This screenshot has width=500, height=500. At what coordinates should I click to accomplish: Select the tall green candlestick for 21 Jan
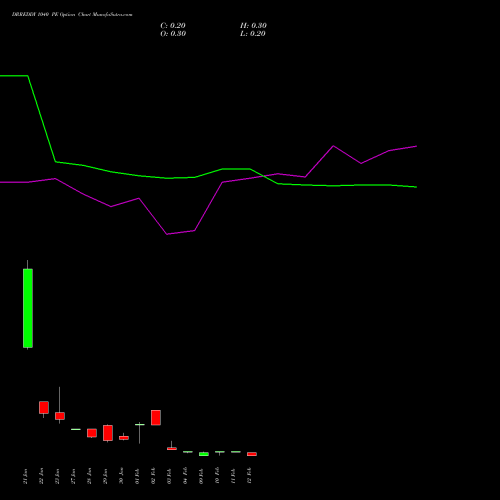[28, 308]
